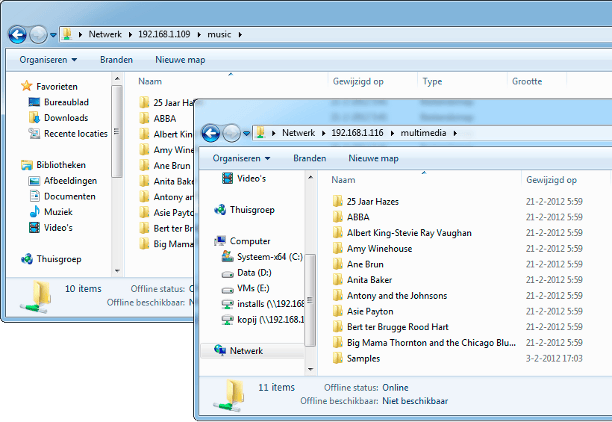Create Nieuwe map in multimedia window
The image size is (612, 422).
[373, 158]
